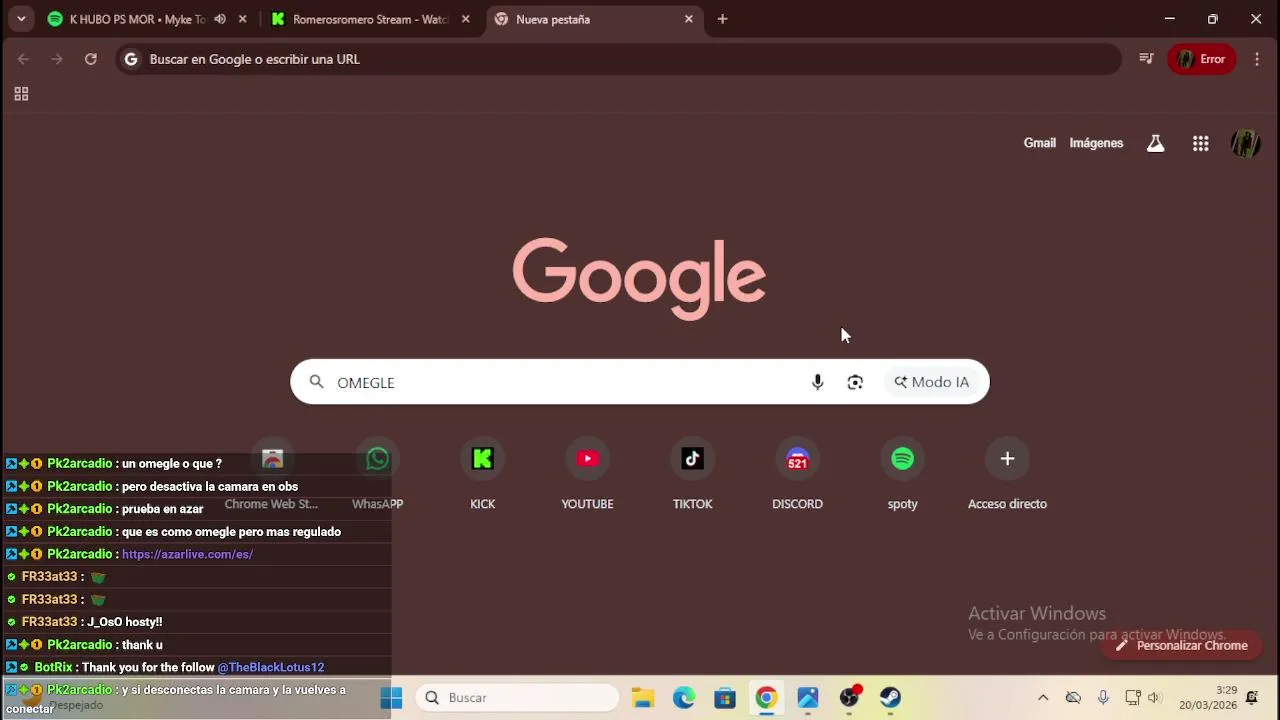Open Imágenes link
This screenshot has height=720, width=1280.
coord(1096,143)
